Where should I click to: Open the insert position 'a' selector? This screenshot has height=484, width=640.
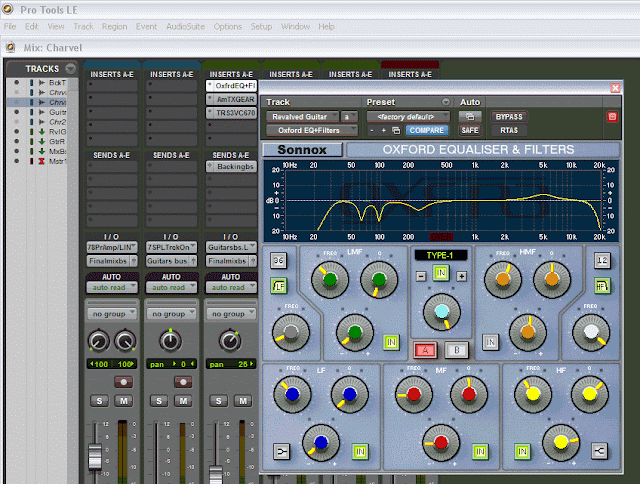[x=349, y=117]
